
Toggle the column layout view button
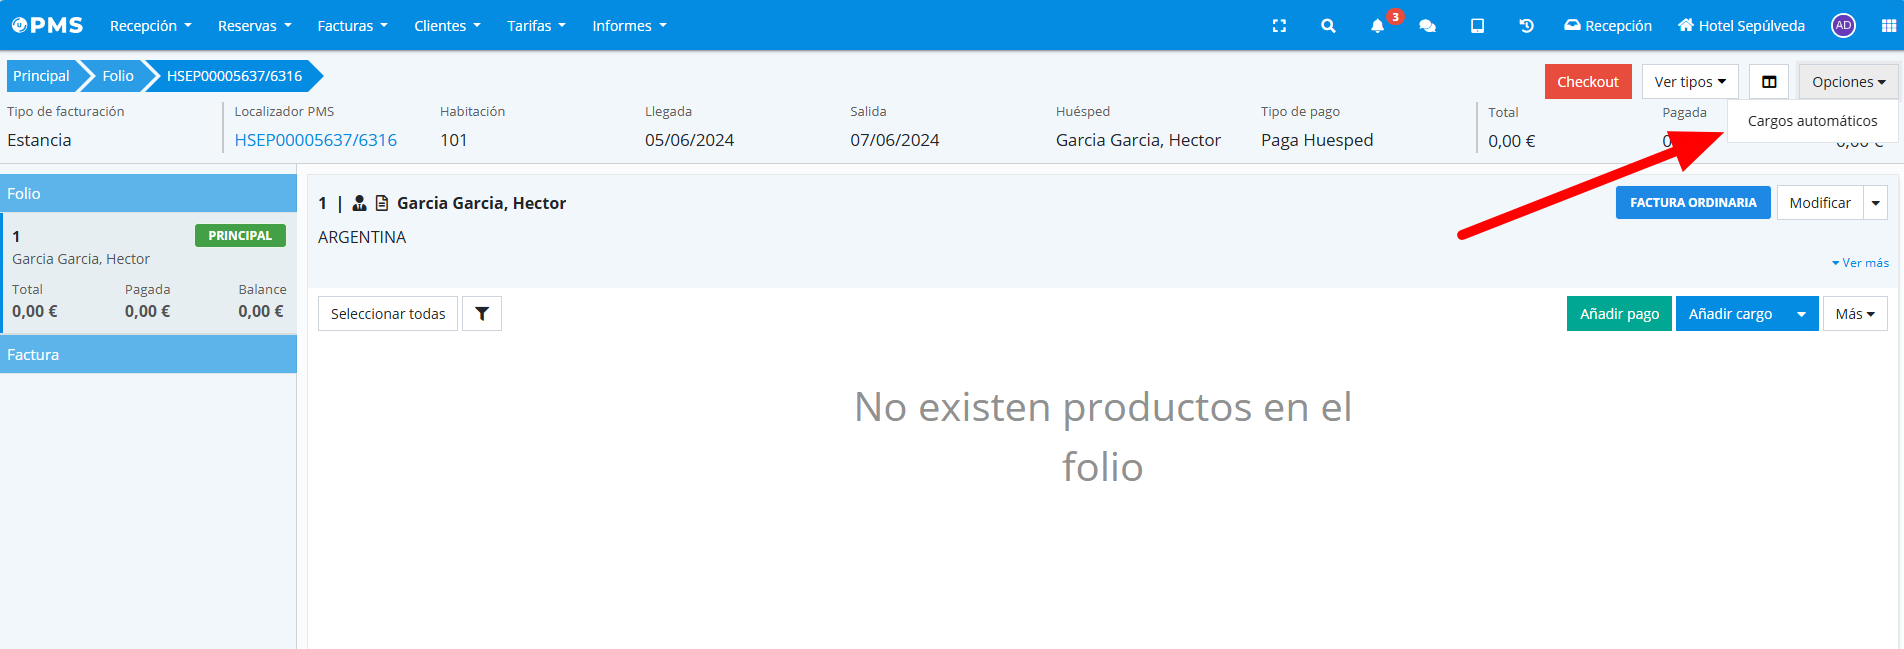pos(1769,82)
